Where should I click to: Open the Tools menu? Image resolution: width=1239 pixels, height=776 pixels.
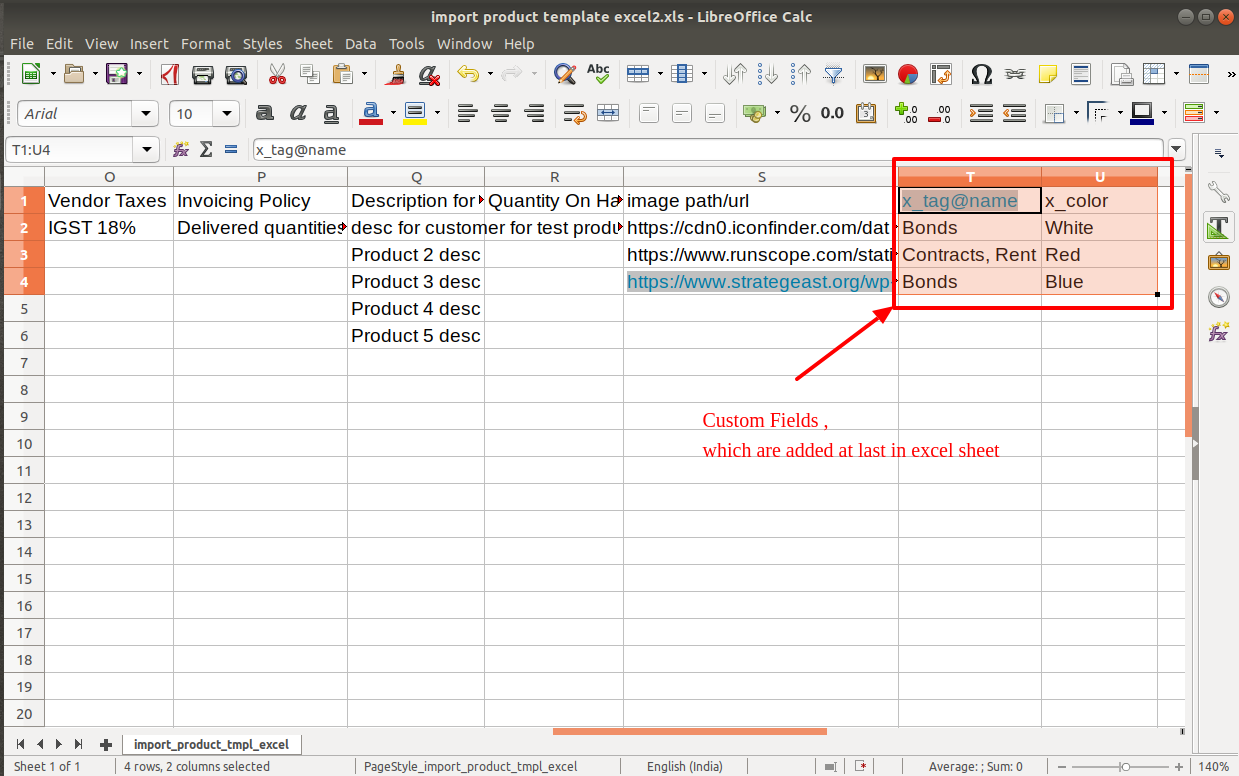pos(407,44)
